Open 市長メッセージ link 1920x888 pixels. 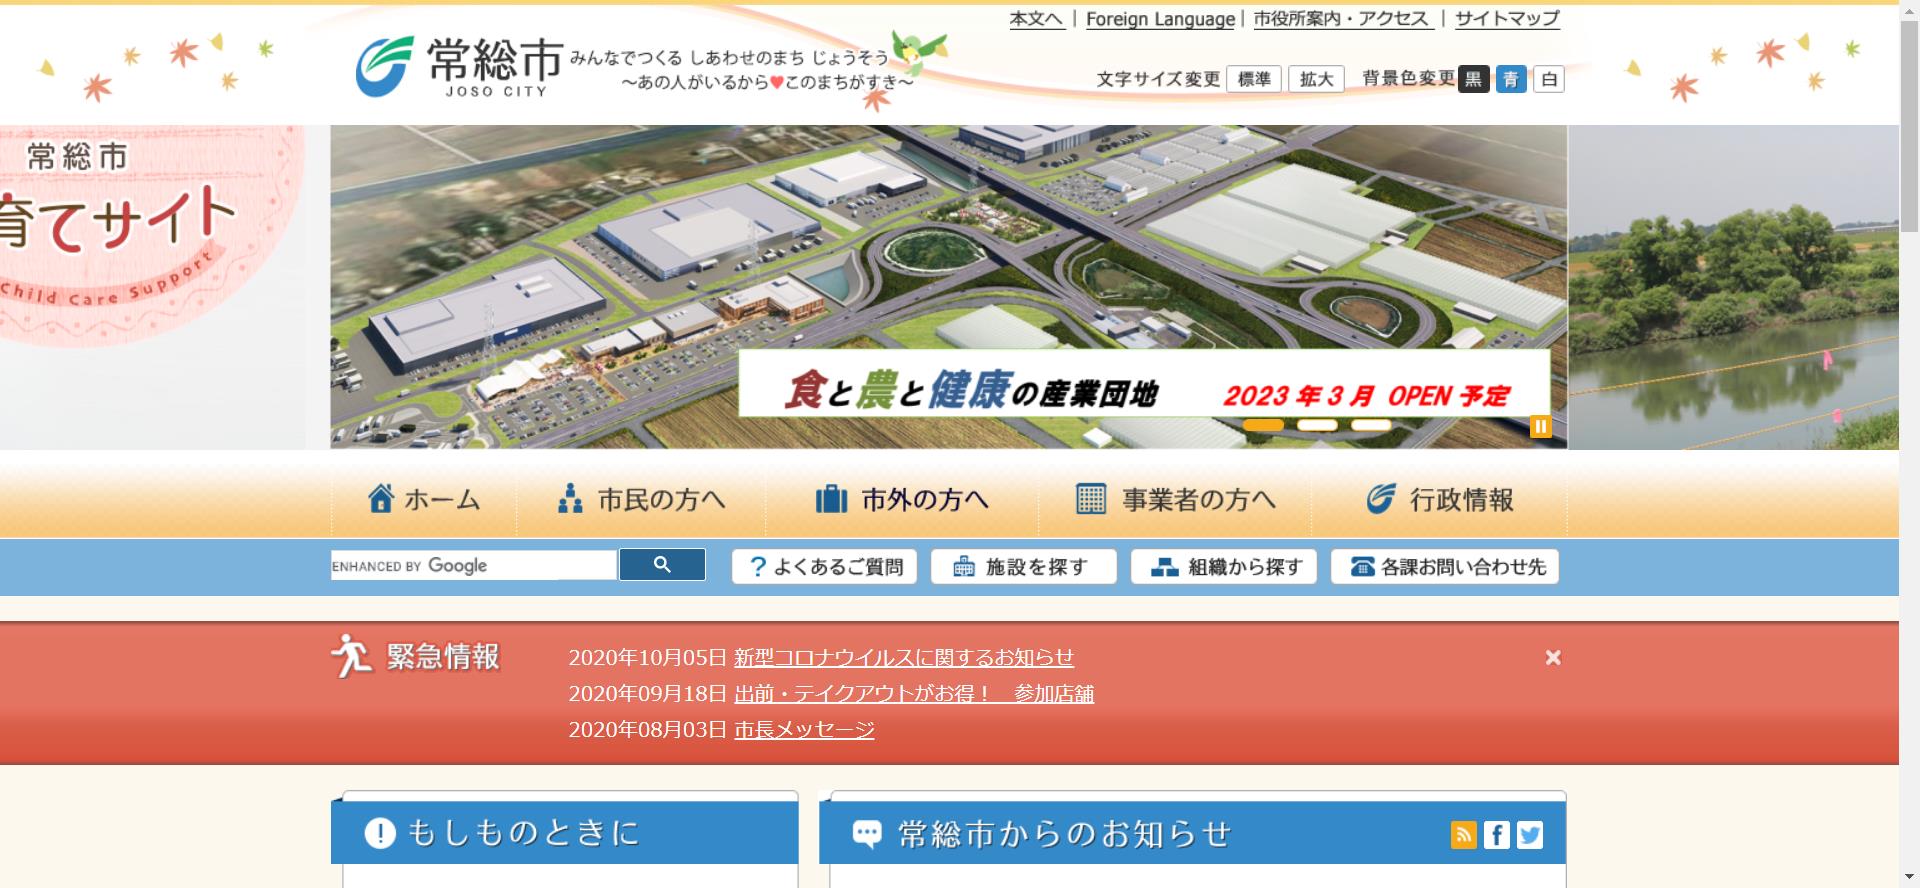click(x=804, y=730)
